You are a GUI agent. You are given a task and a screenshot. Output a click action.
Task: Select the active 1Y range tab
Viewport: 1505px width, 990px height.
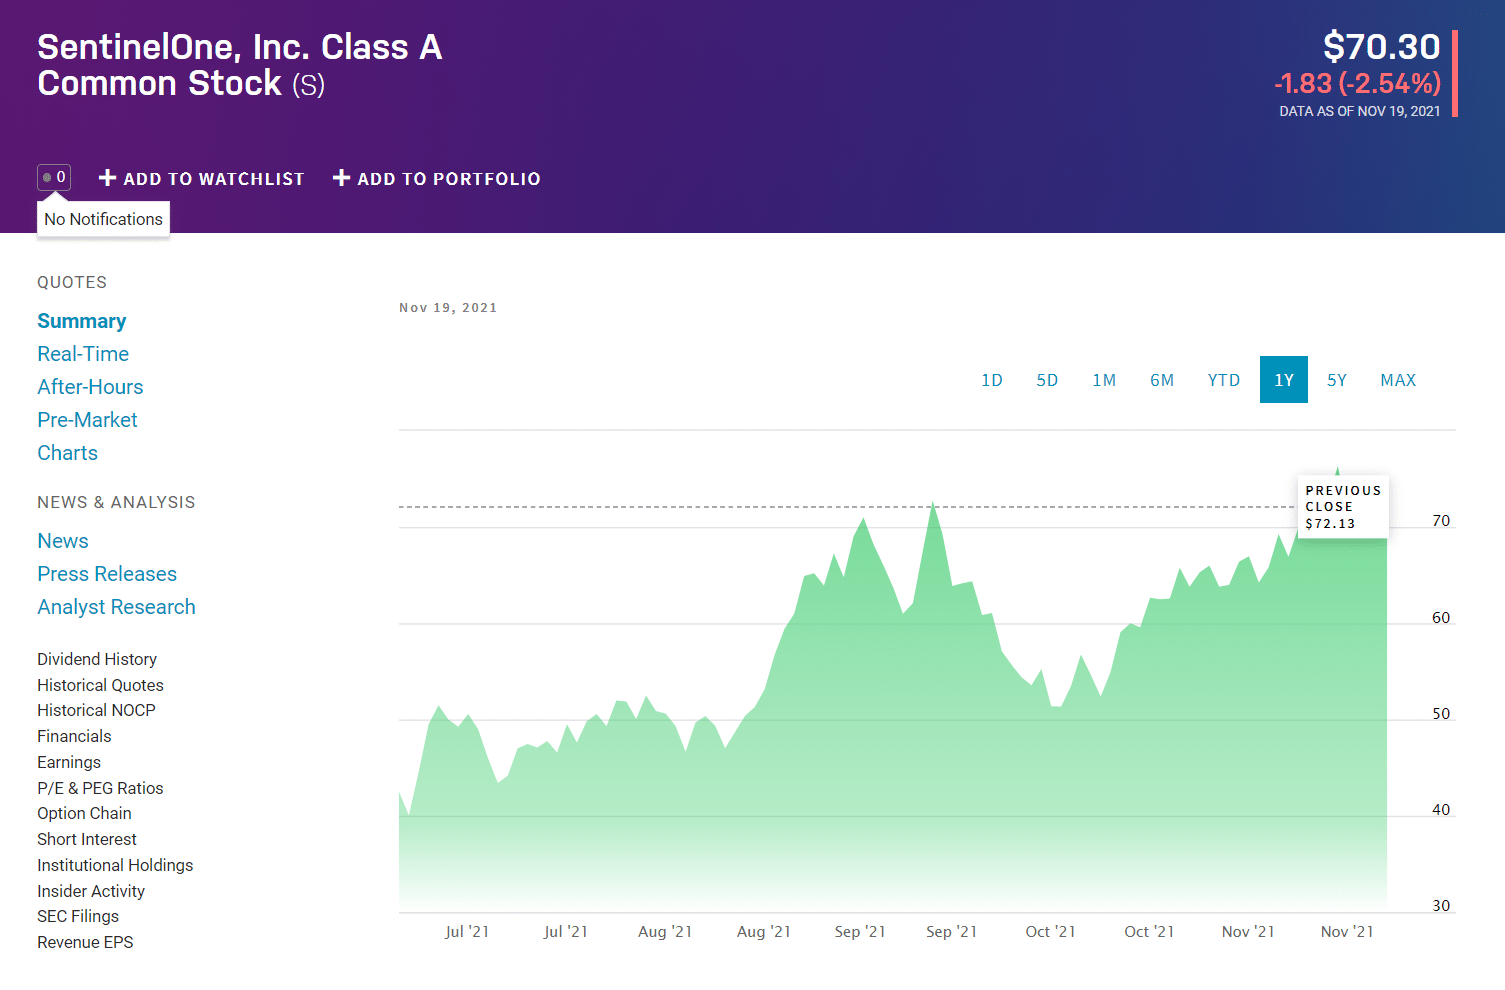(1284, 380)
